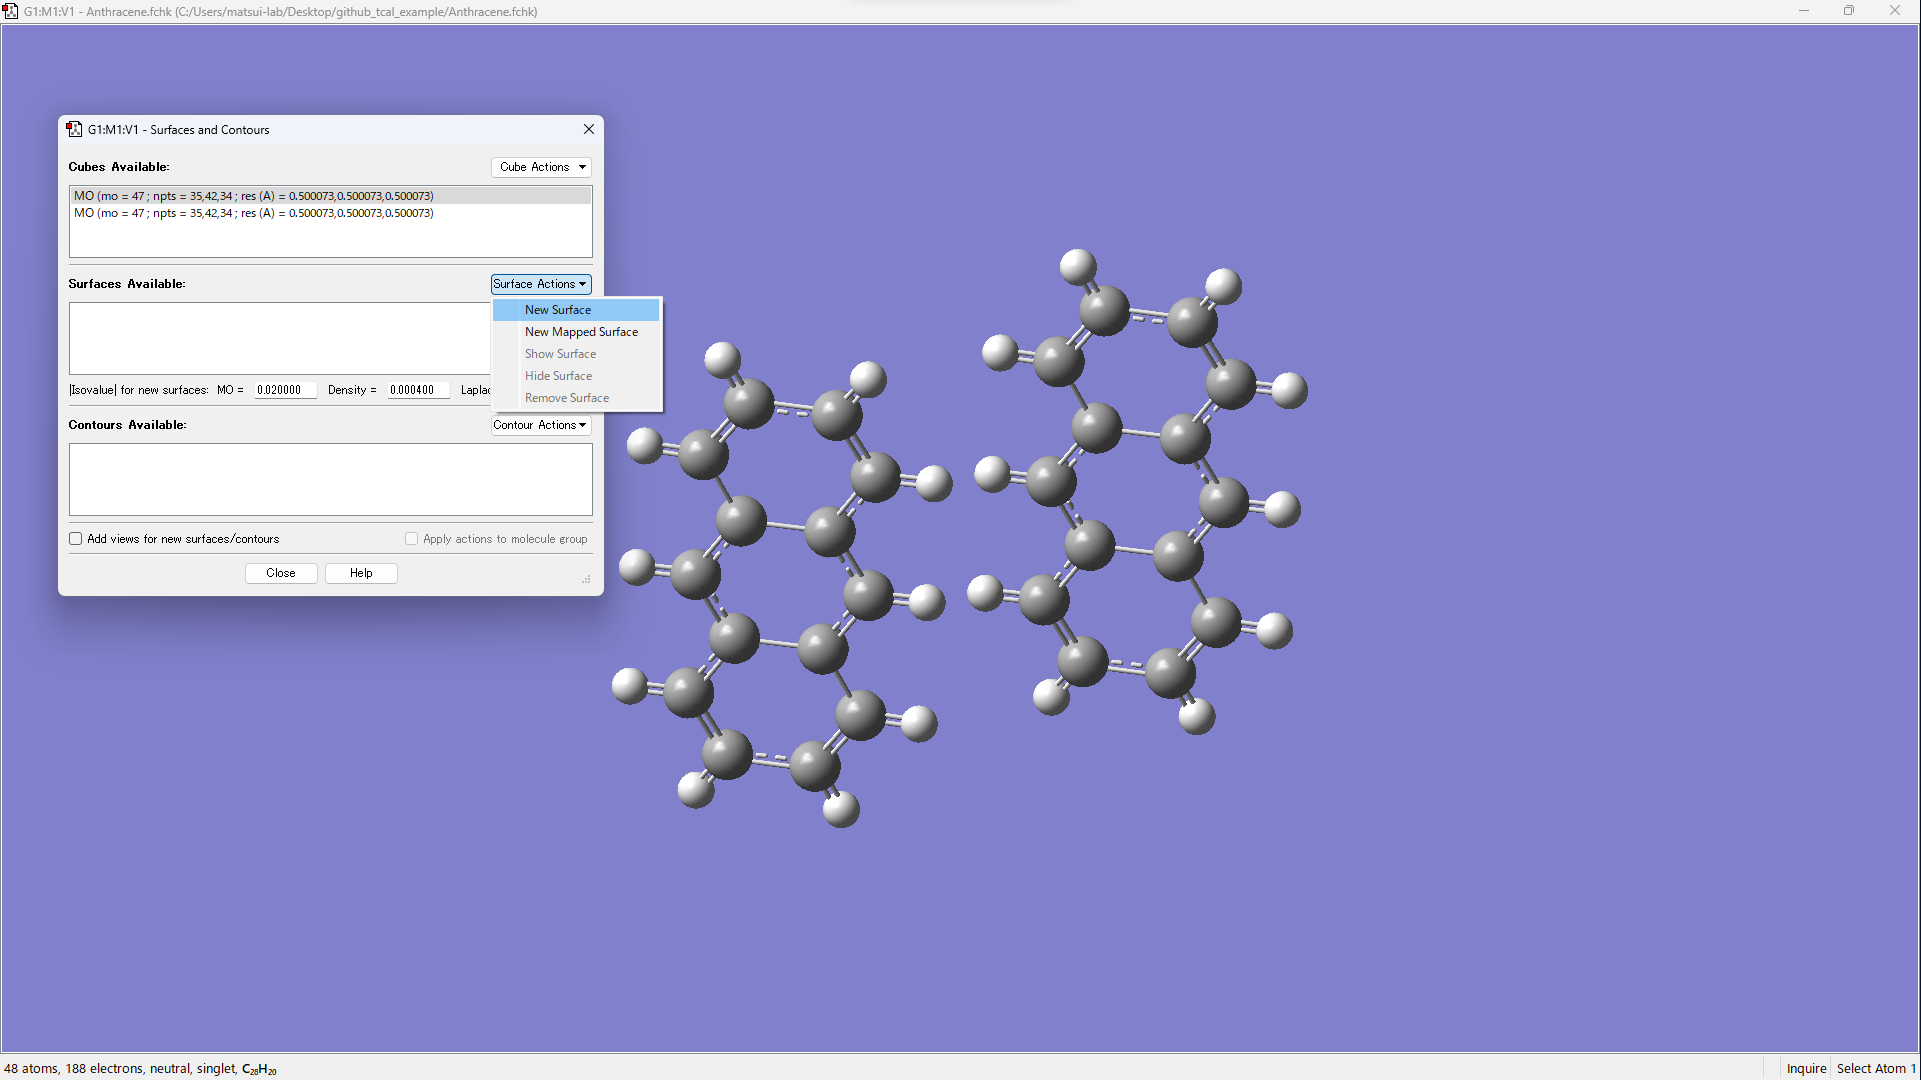Restore down the main window
The height and width of the screenshot is (1080, 1921).
[x=1849, y=11]
